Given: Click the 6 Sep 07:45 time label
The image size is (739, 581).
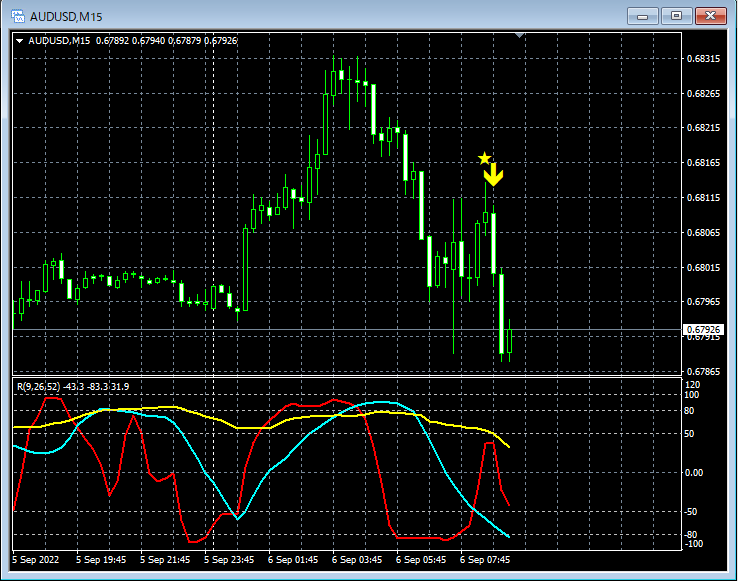Looking at the screenshot, I should (485, 560).
